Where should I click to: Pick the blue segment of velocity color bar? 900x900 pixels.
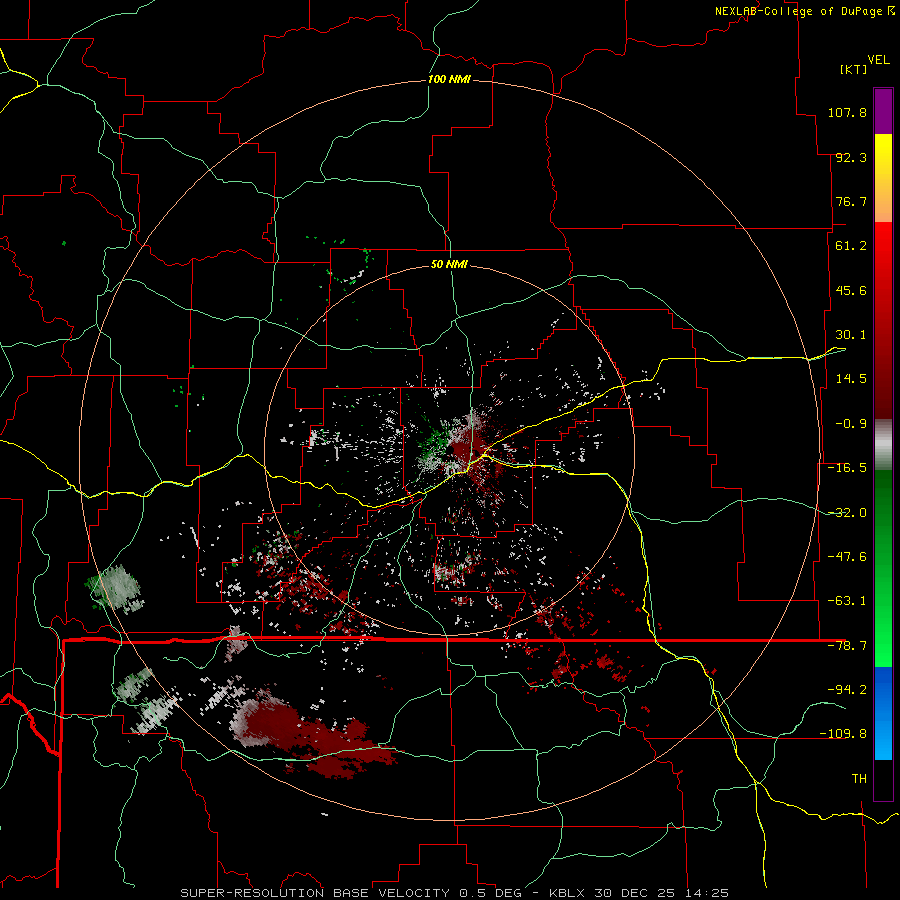(x=883, y=713)
